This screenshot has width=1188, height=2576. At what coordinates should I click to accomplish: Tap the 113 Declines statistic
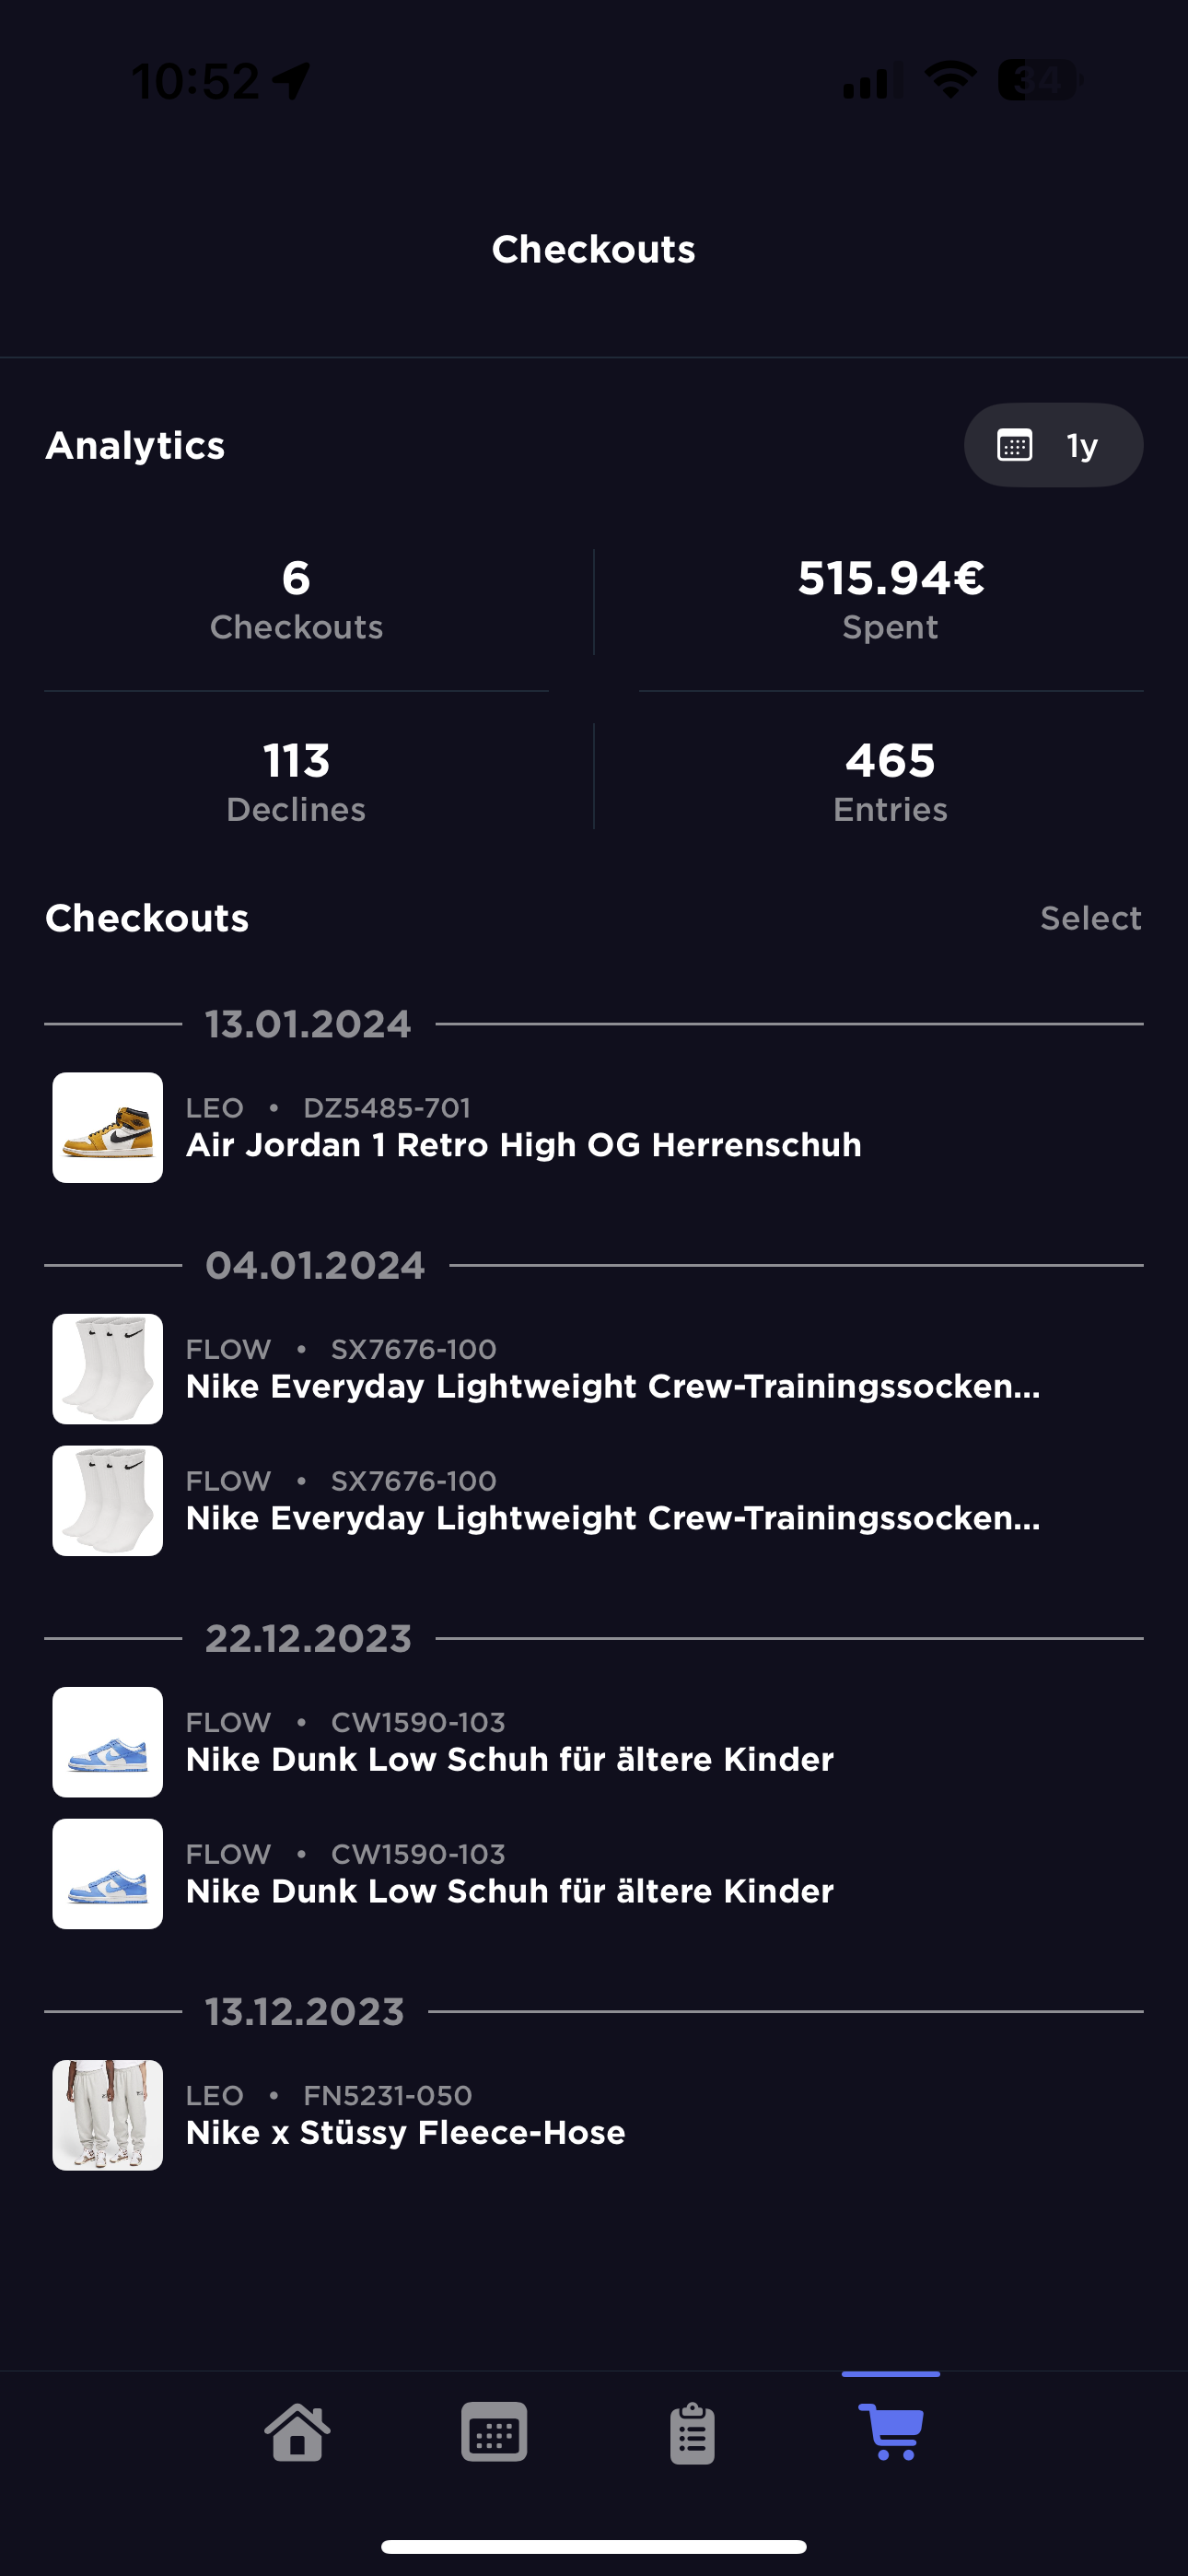296,781
